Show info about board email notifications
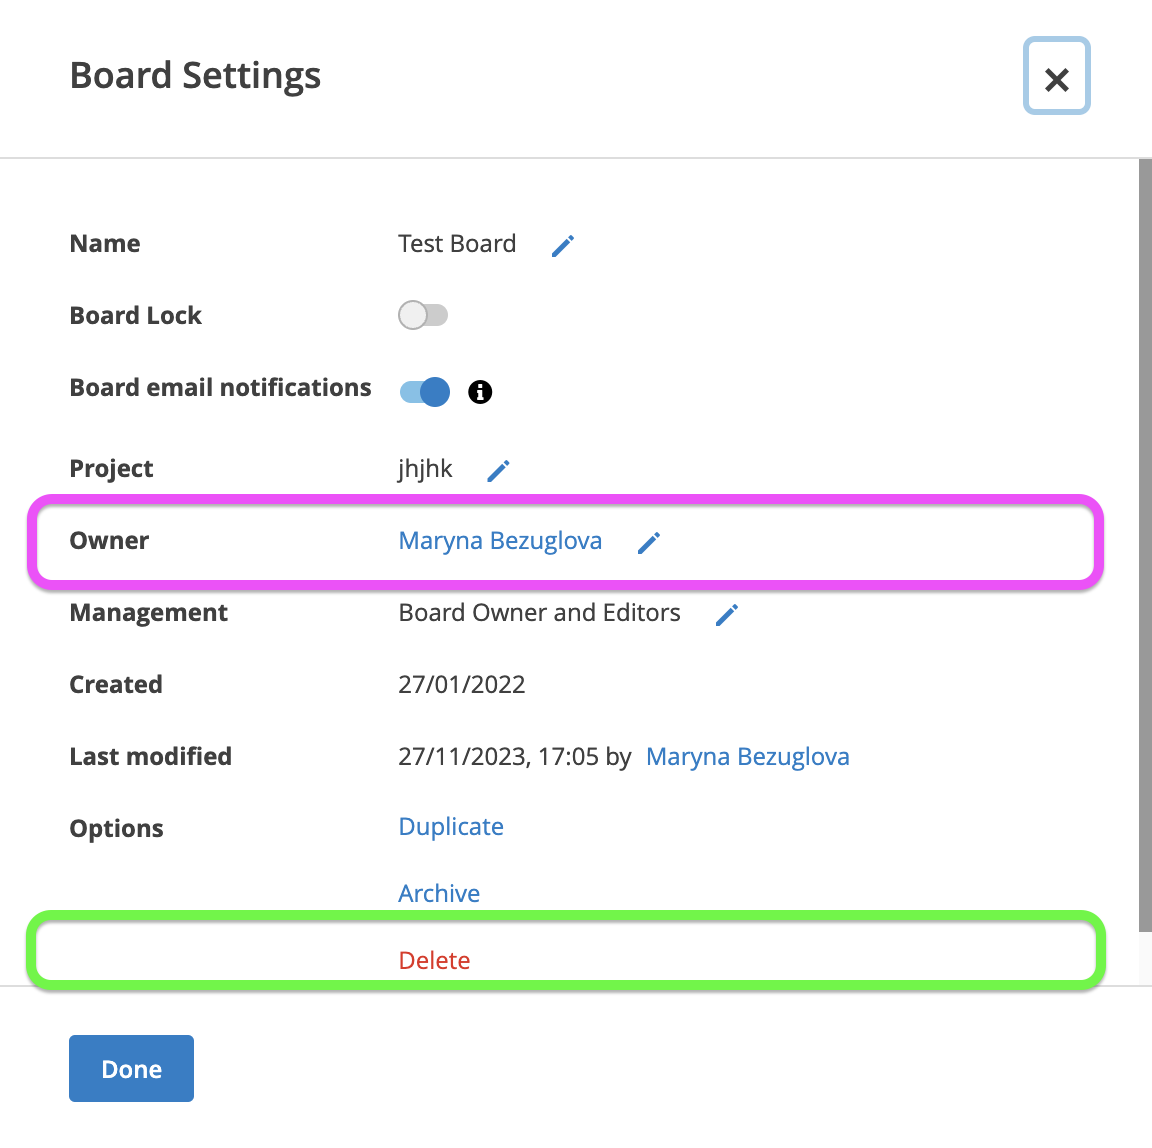 tap(480, 392)
